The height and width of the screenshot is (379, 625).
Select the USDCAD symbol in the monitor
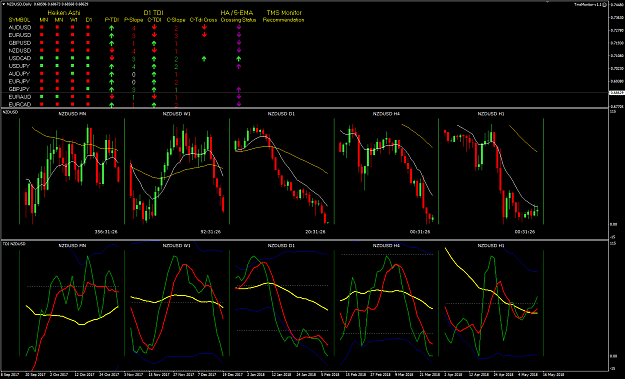20,58
